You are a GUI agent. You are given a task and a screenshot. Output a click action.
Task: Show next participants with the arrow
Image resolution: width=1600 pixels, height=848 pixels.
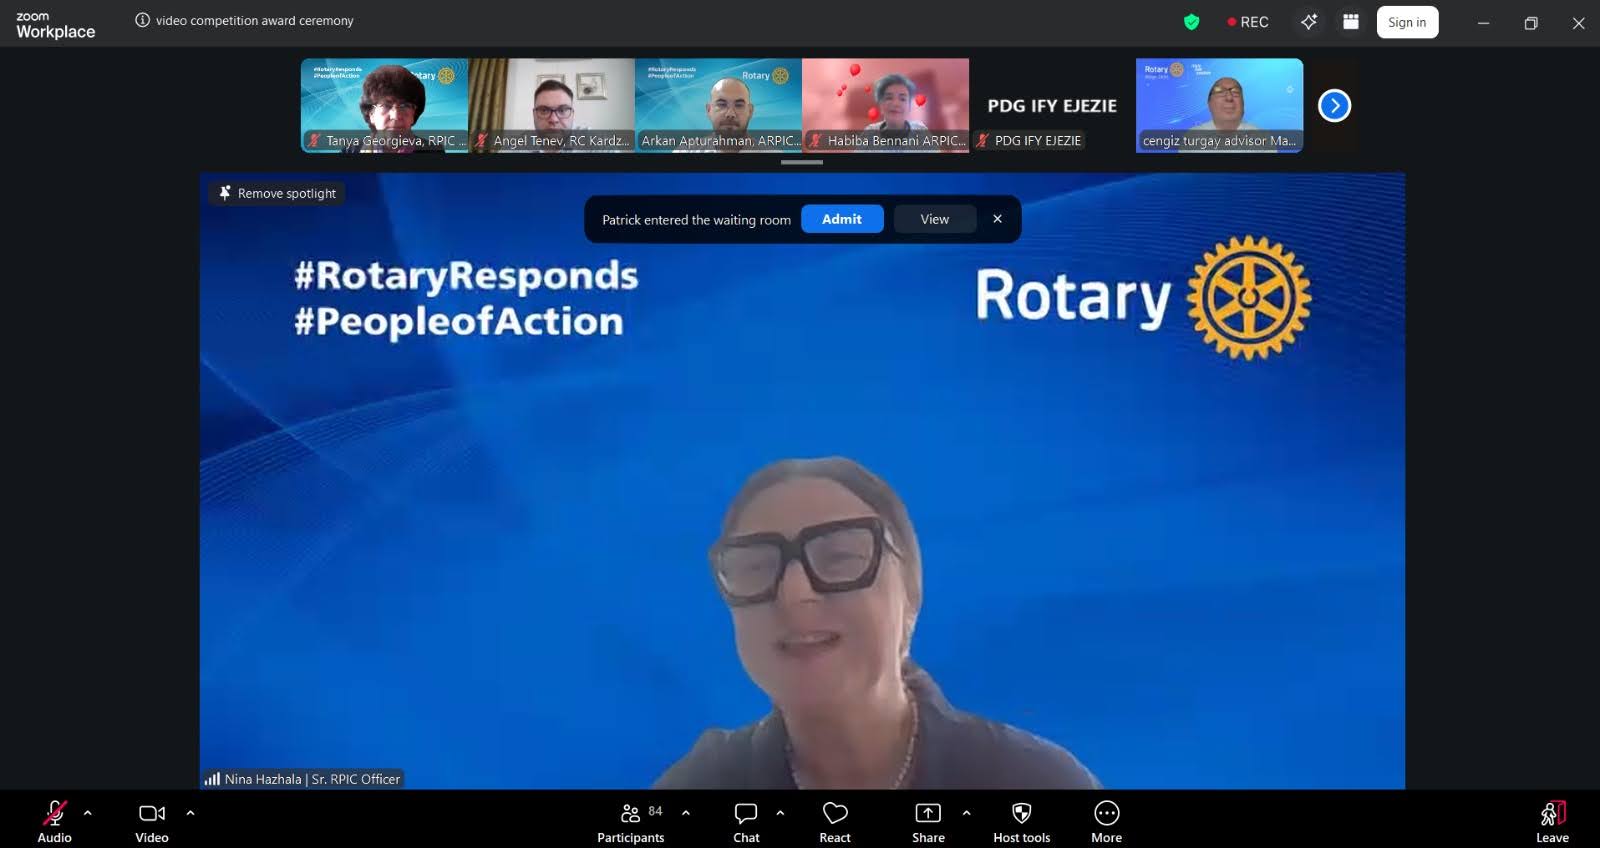pyautogui.click(x=1334, y=105)
